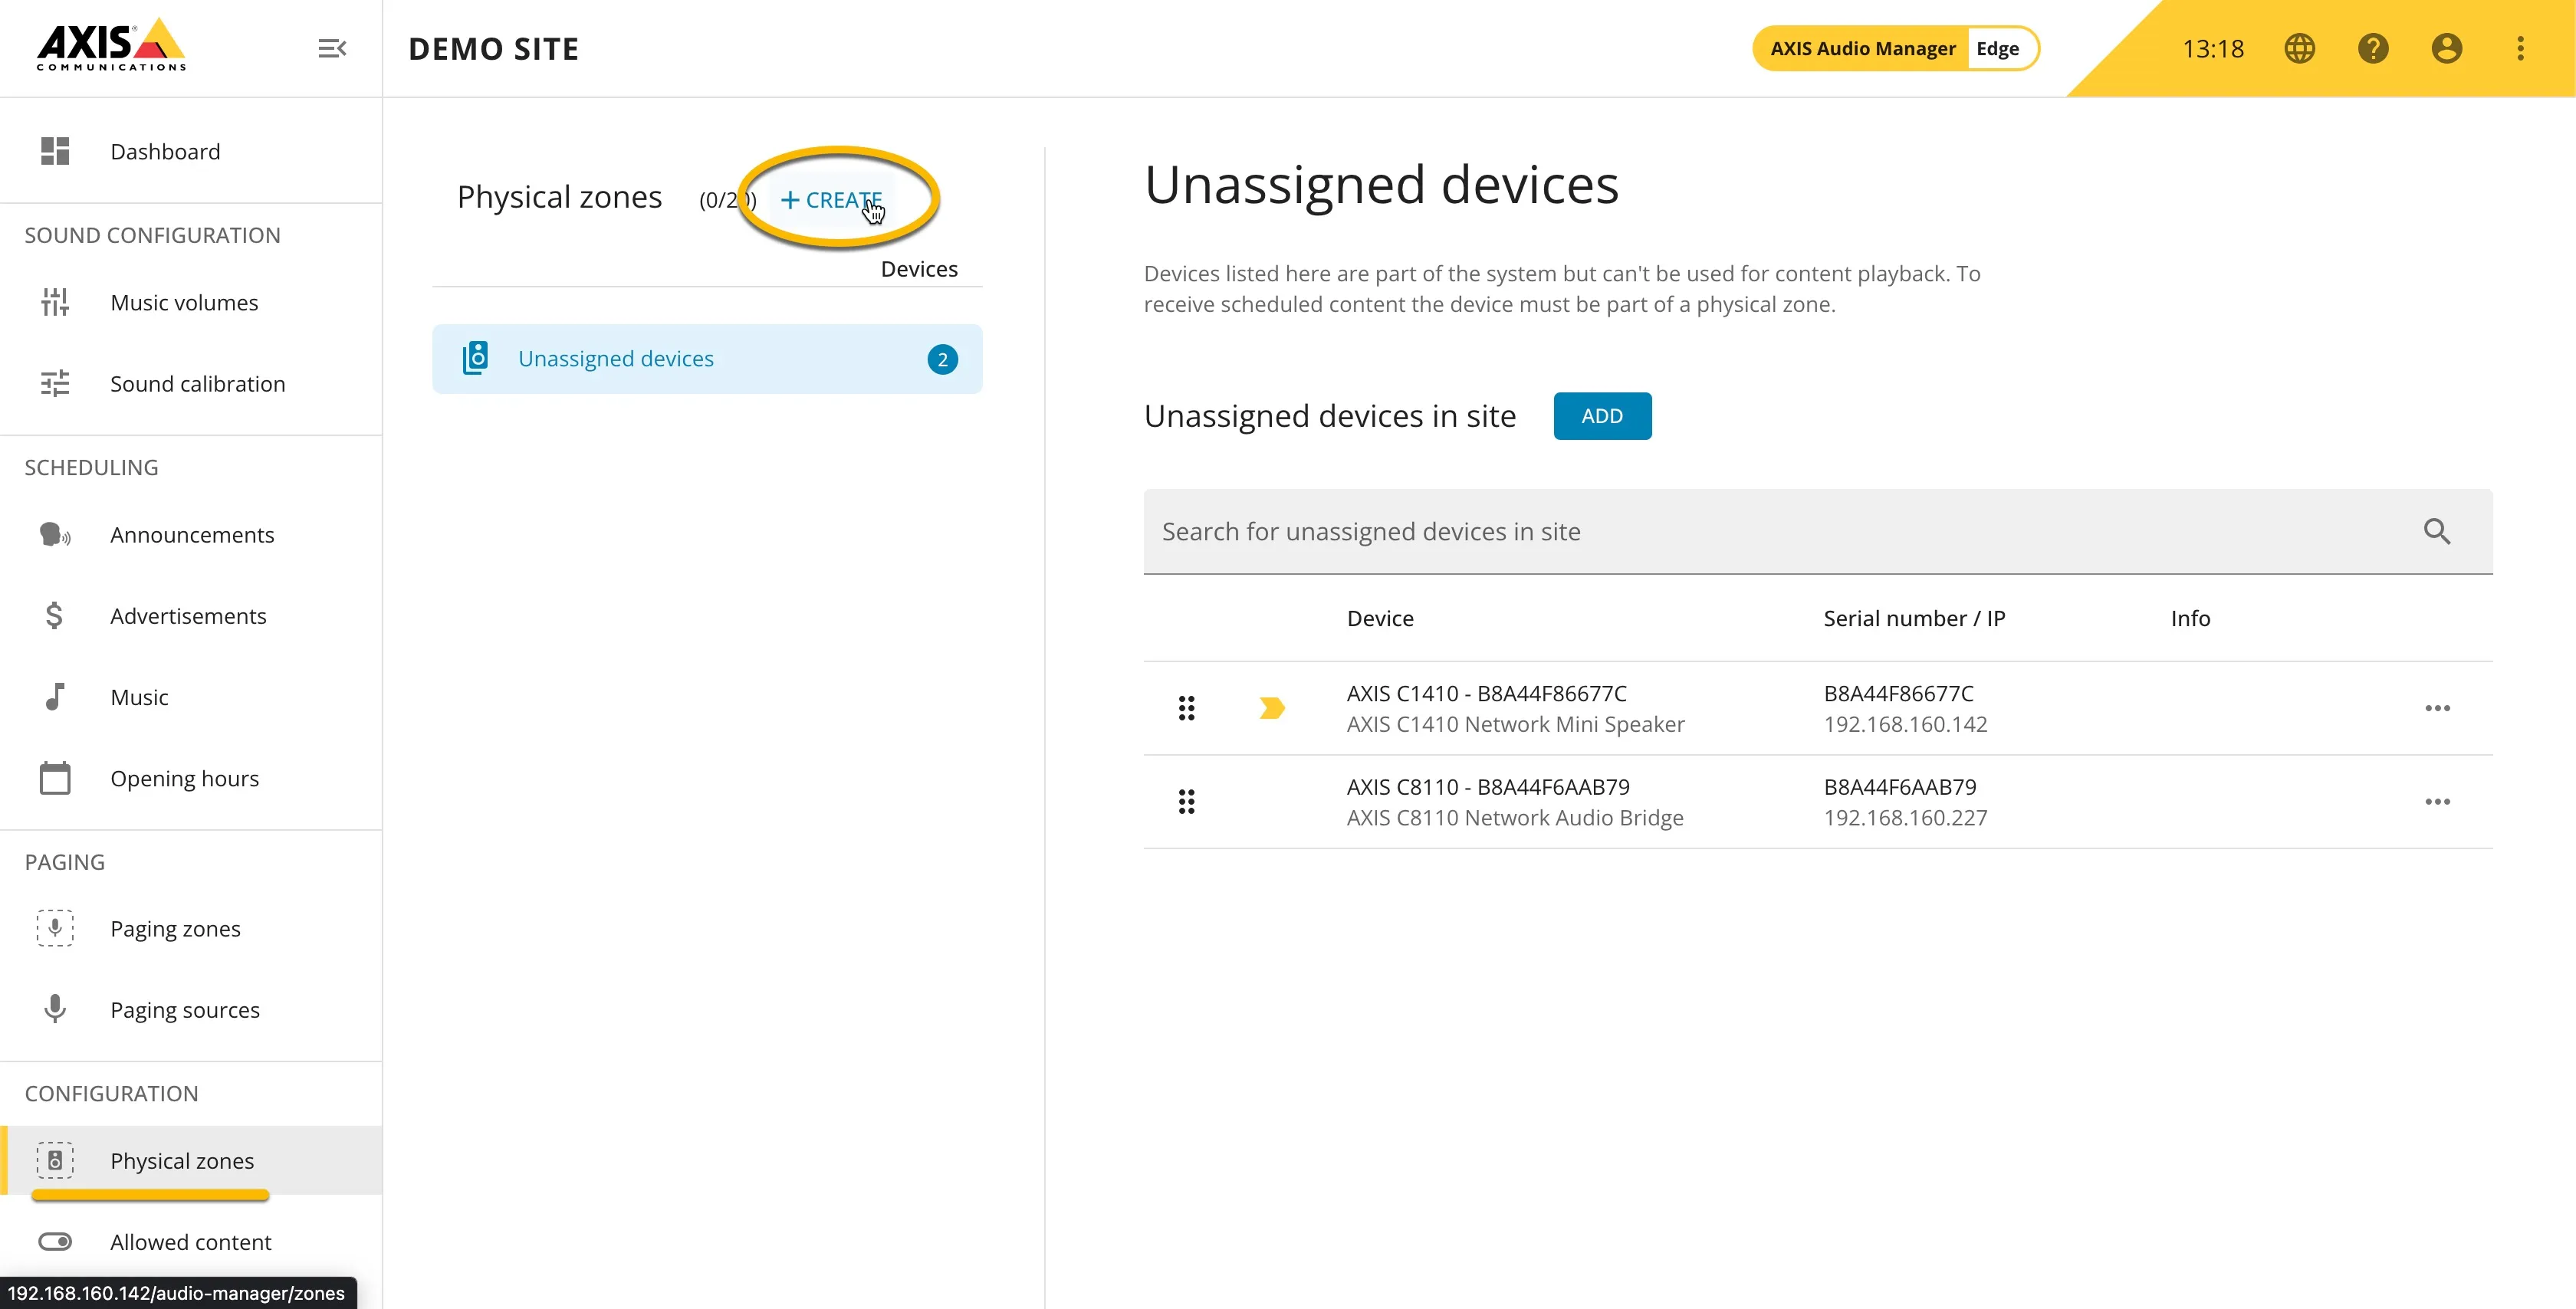Click IP address 192.168.160.142
2576x1309 pixels.
click(x=1905, y=724)
